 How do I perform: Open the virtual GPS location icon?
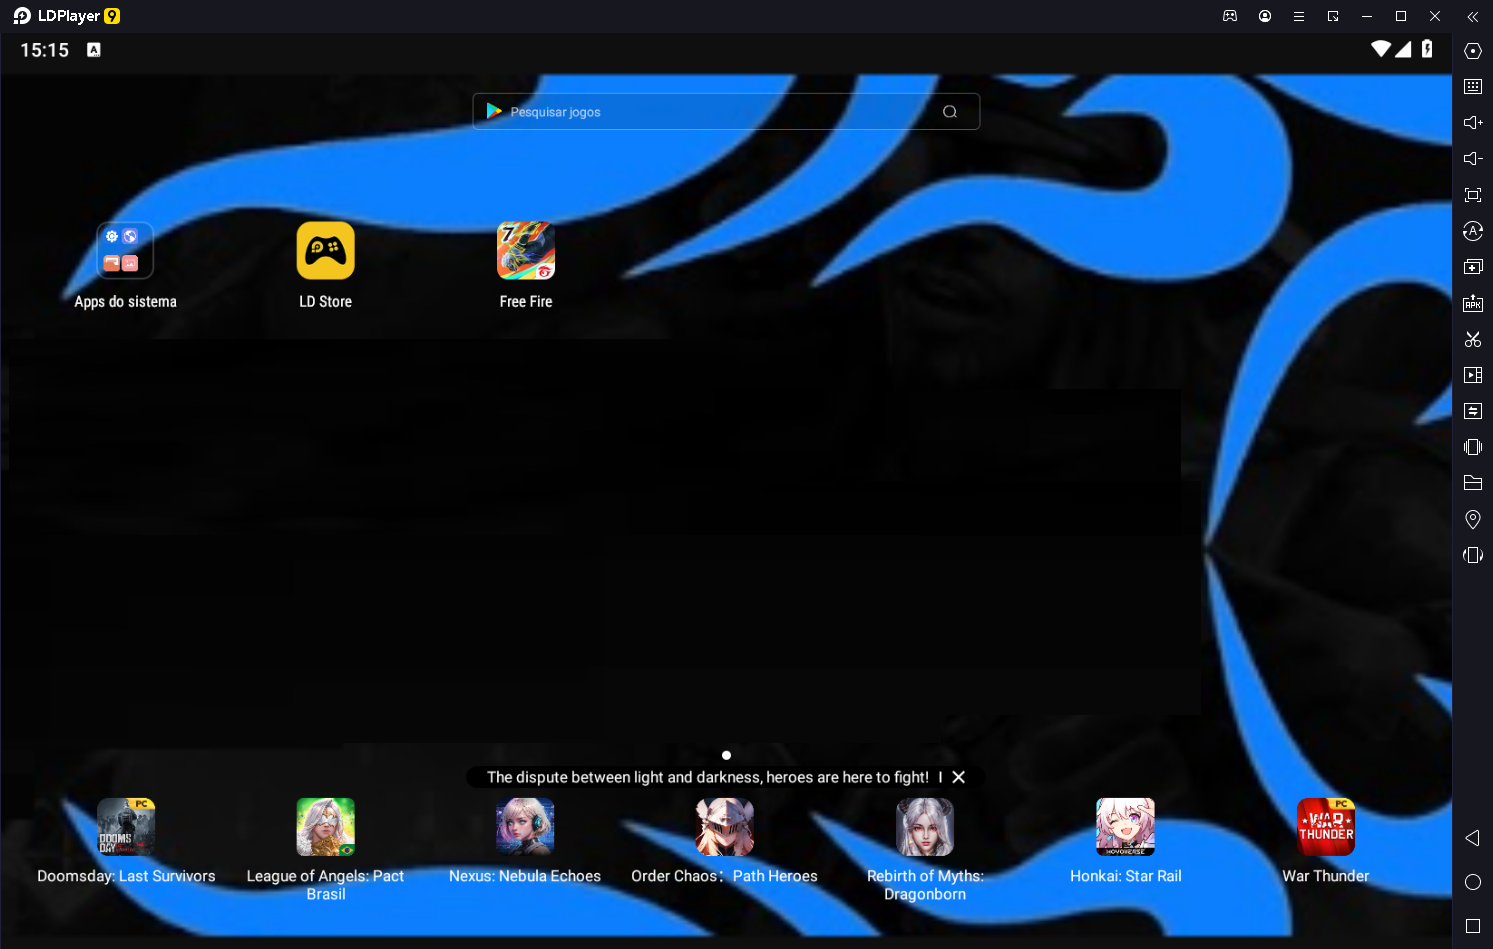pos(1473,519)
